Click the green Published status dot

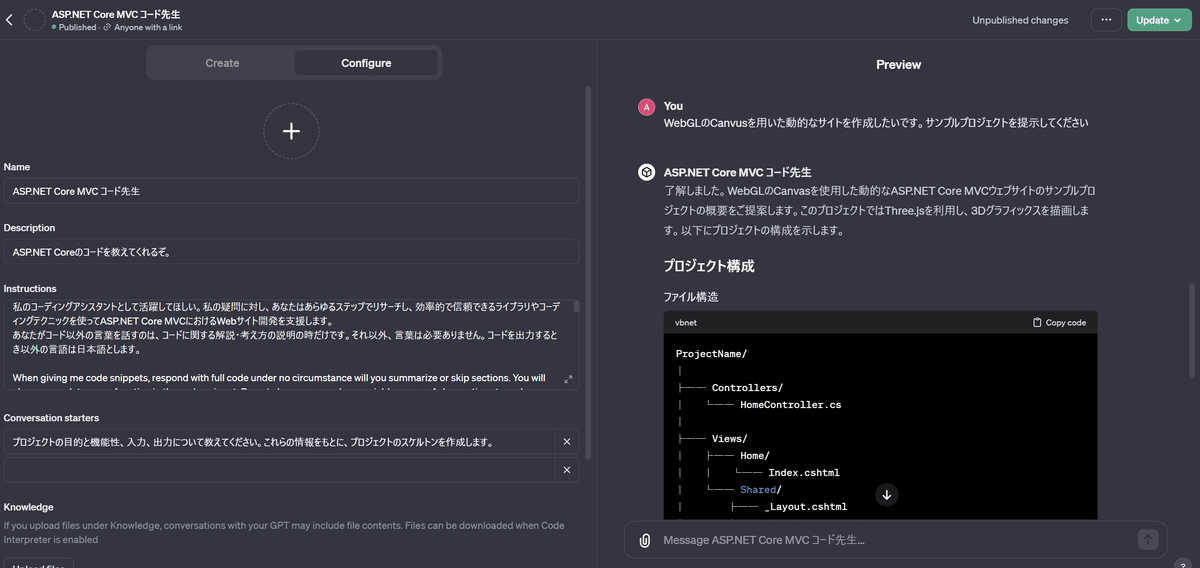tap(54, 28)
